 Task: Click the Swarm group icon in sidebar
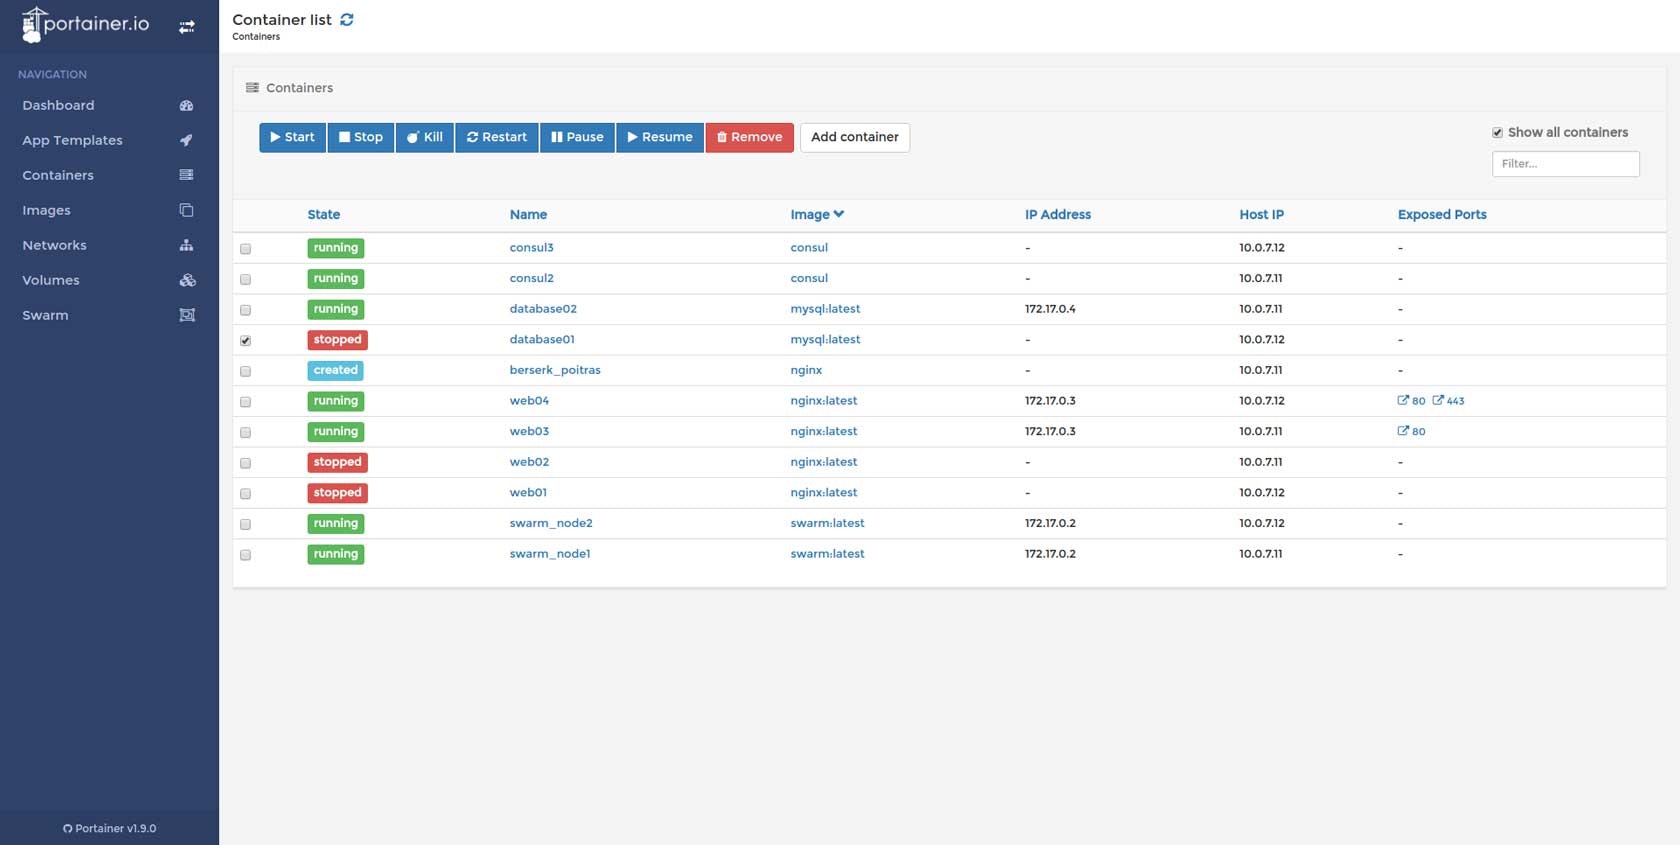187,315
